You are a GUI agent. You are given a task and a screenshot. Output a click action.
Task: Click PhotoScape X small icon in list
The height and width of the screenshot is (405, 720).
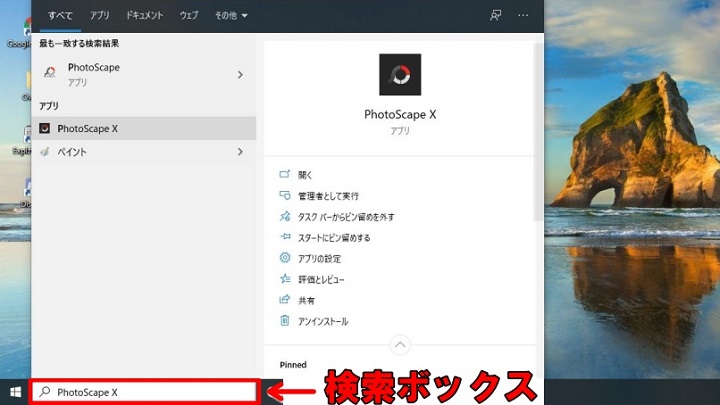(x=45, y=128)
